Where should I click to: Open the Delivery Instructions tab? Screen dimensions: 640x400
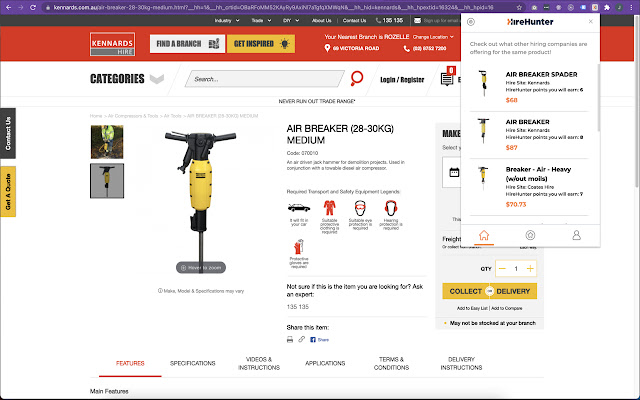pos(461,363)
